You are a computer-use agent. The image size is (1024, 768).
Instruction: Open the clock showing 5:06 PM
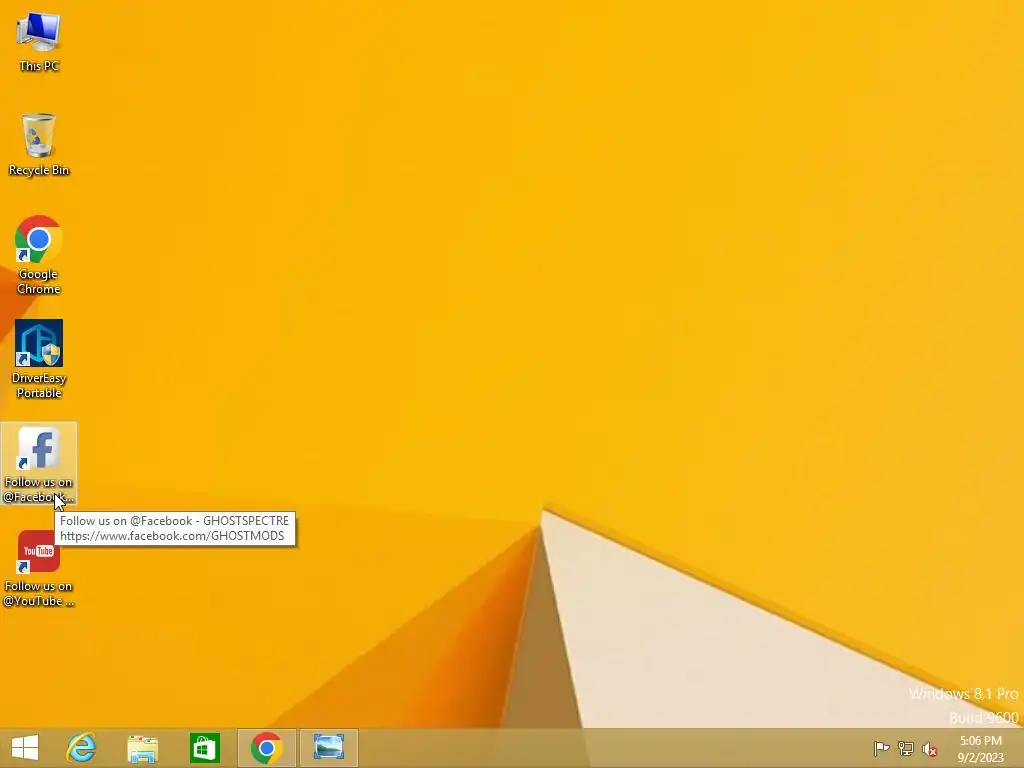tap(980, 741)
